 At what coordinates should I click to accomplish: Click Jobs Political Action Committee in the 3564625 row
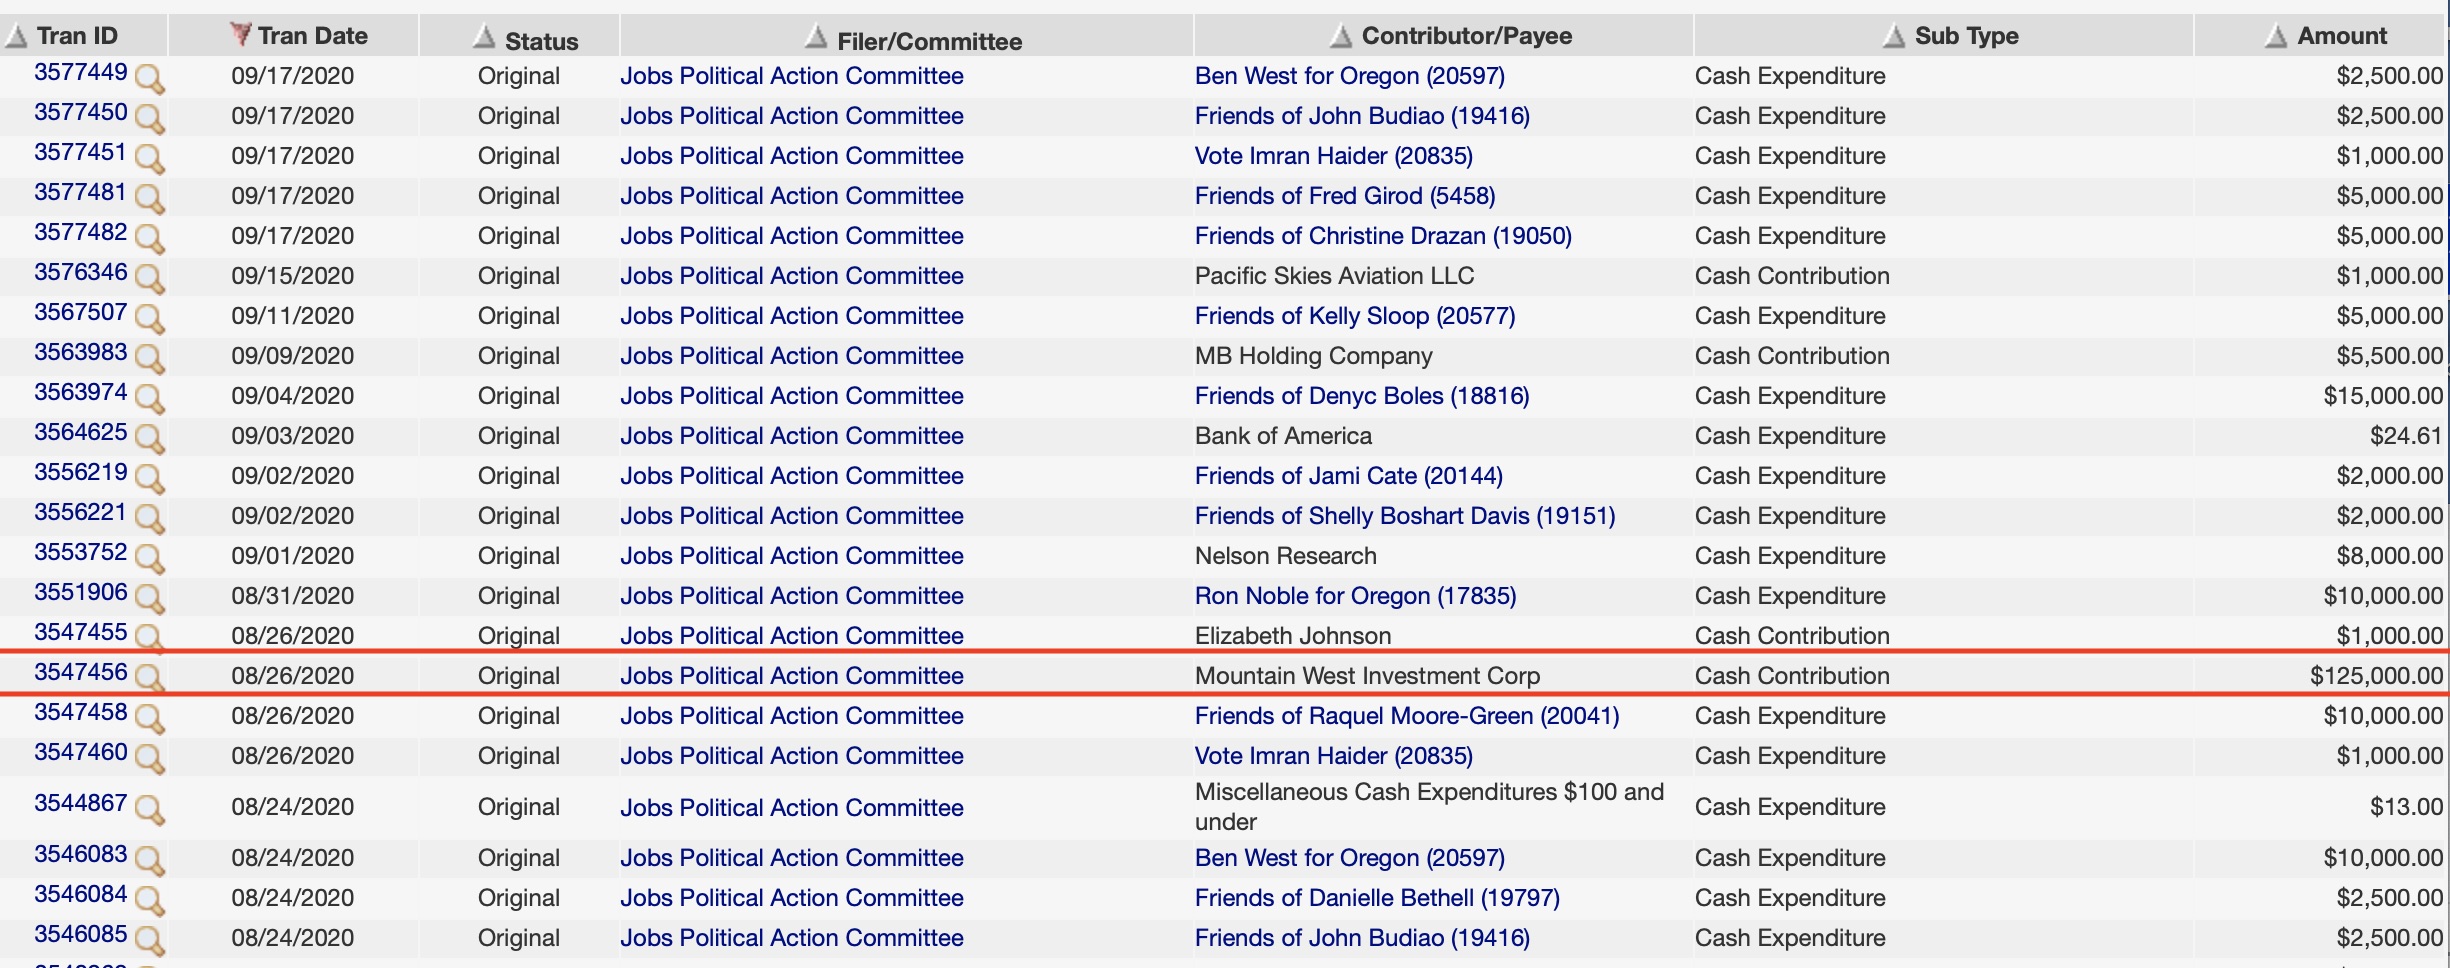tap(791, 436)
